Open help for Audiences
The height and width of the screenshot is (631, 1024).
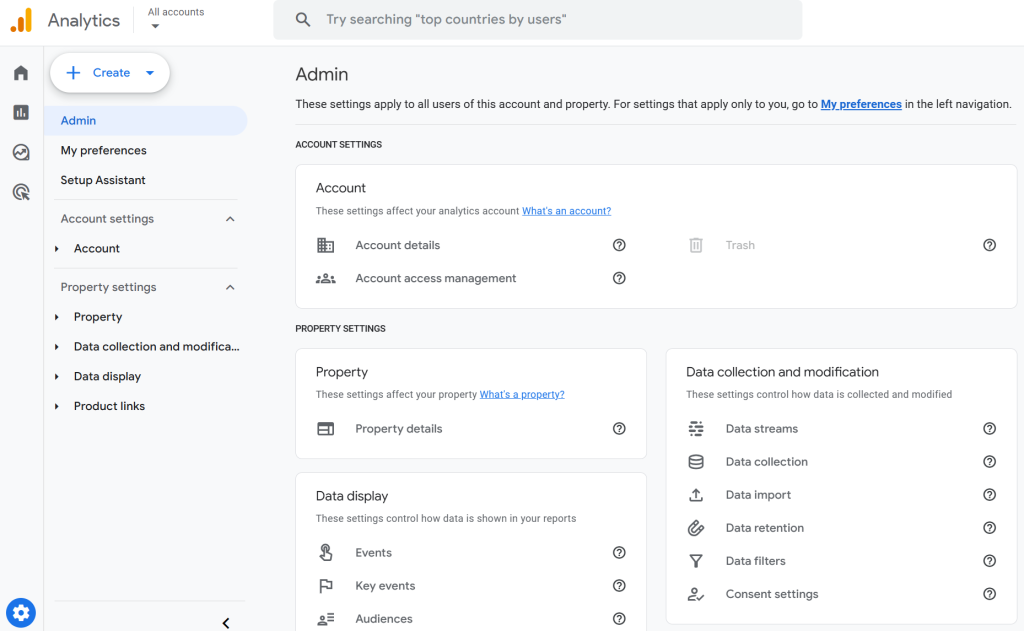click(619, 619)
